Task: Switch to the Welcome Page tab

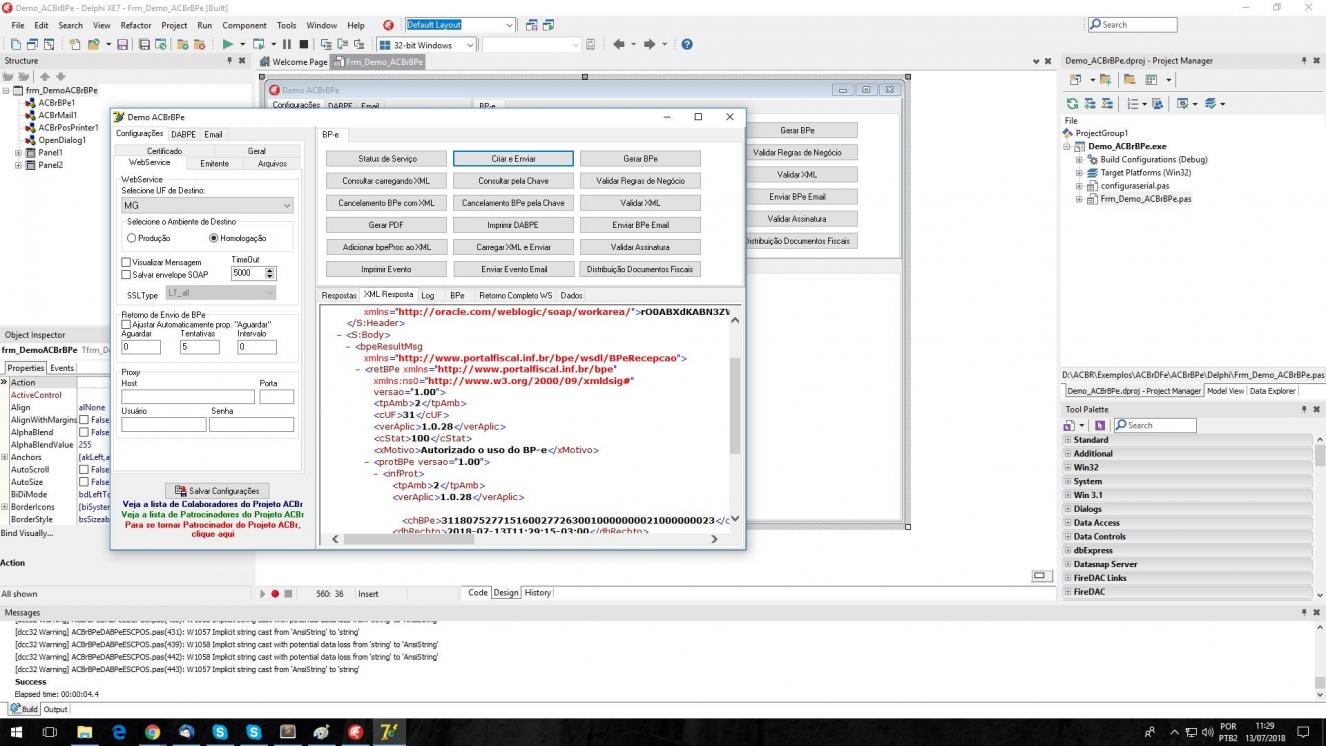Action: [293, 62]
